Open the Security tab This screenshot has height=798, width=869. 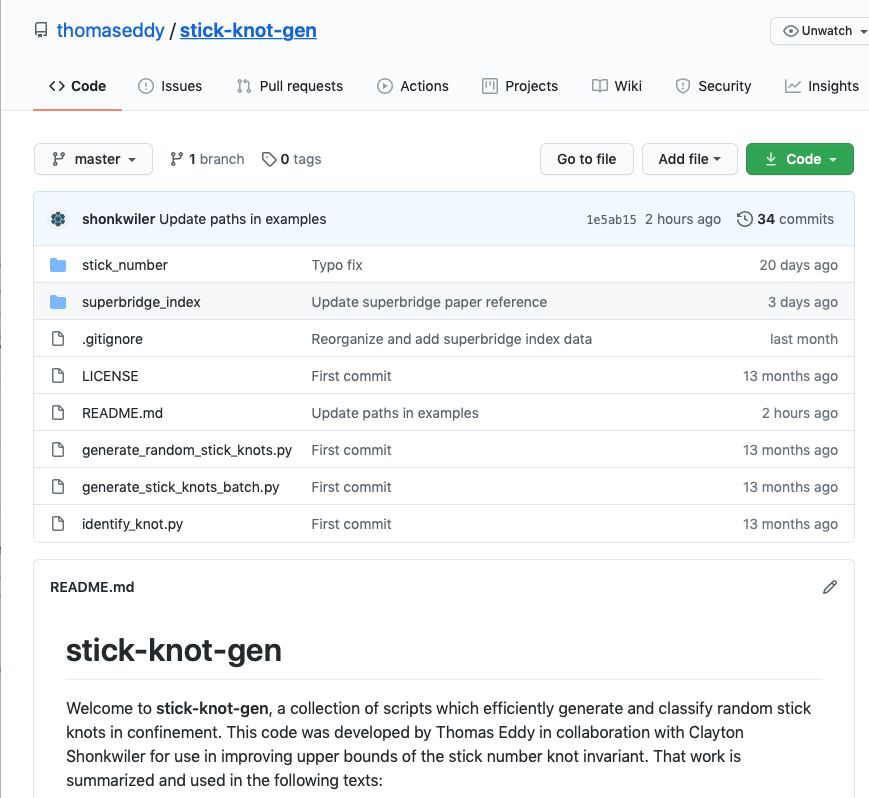coord(713,86)
